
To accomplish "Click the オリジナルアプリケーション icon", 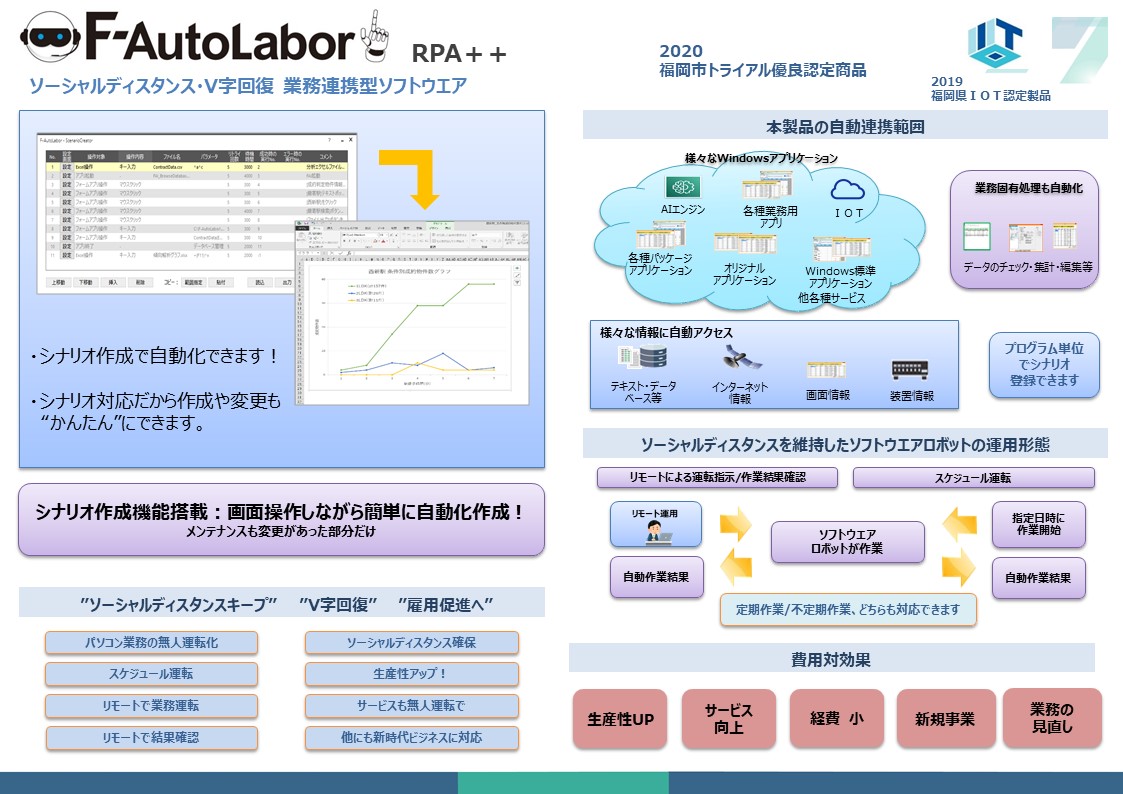I will pyautogui.click(x=745, y=243).
